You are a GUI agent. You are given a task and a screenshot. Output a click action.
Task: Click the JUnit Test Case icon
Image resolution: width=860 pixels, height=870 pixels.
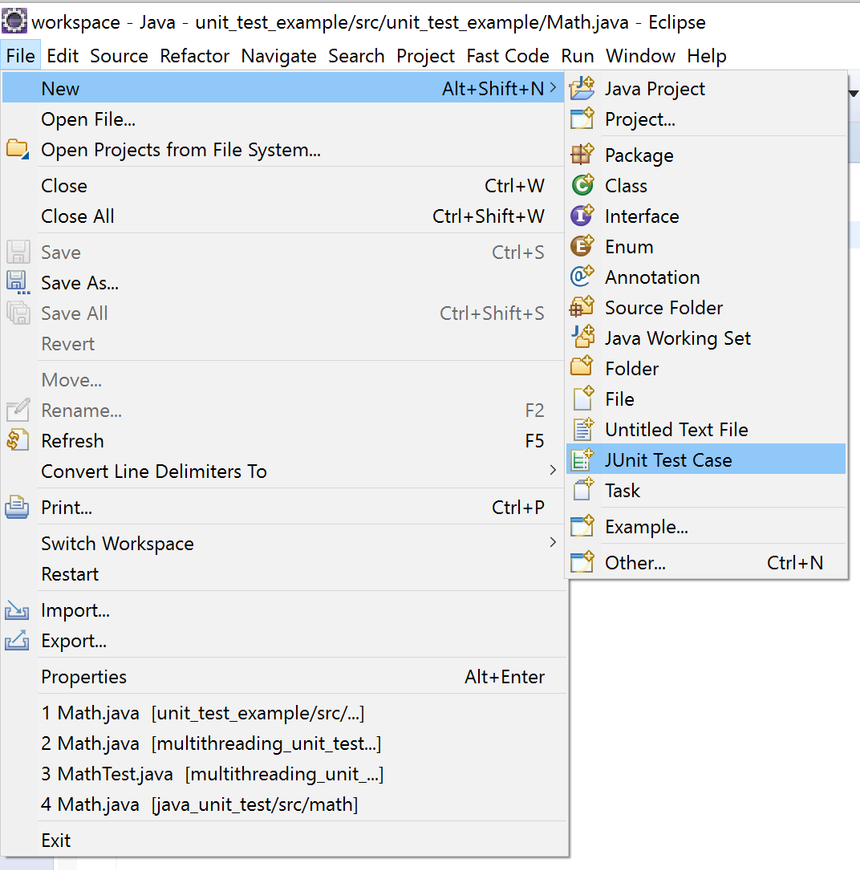(x=582, y=460)
